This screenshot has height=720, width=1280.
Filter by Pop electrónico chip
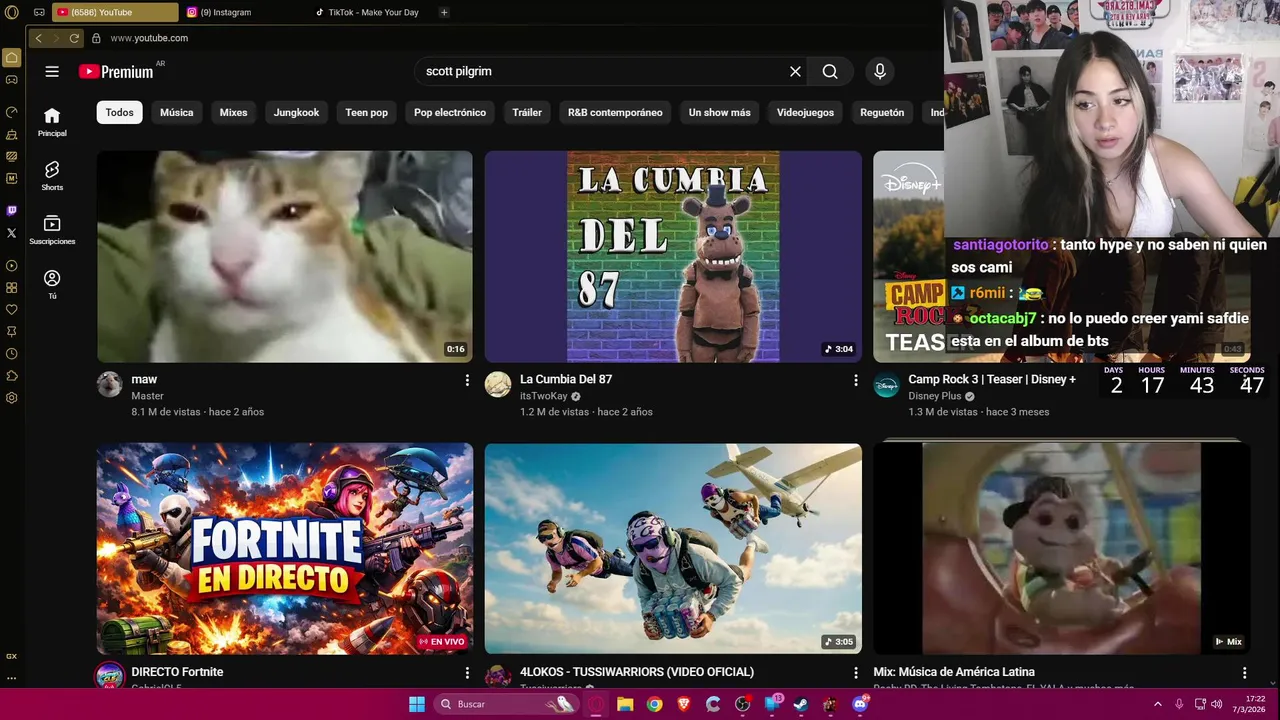tap(450, 112)
